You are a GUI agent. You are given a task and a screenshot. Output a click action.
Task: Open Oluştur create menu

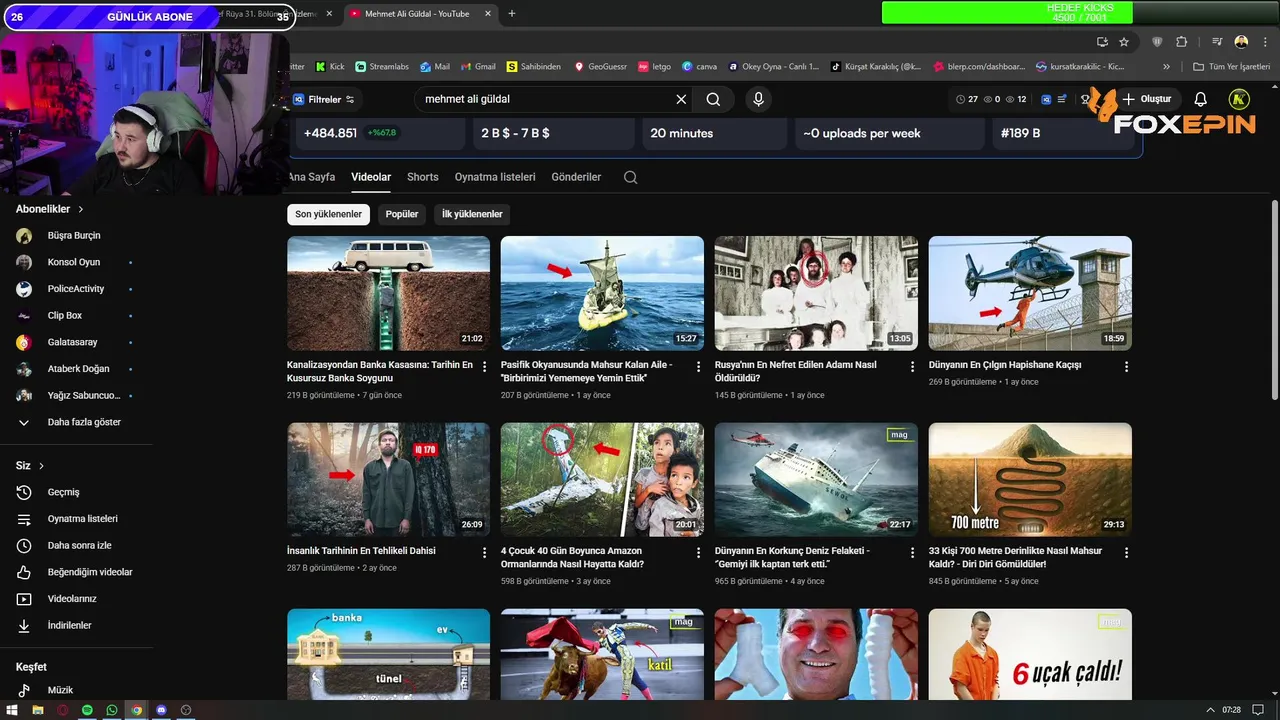(x=1146, y=99)
